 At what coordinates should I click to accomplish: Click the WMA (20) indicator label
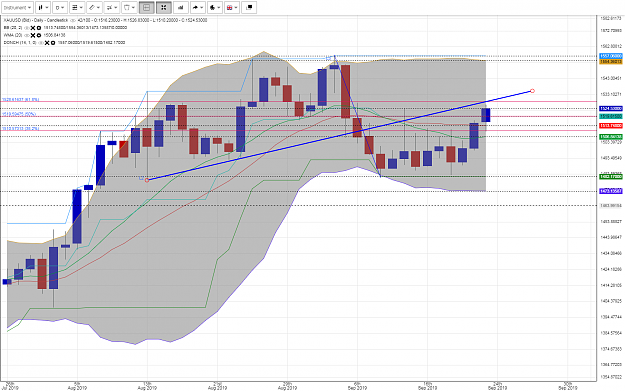[x=12, y=35]
